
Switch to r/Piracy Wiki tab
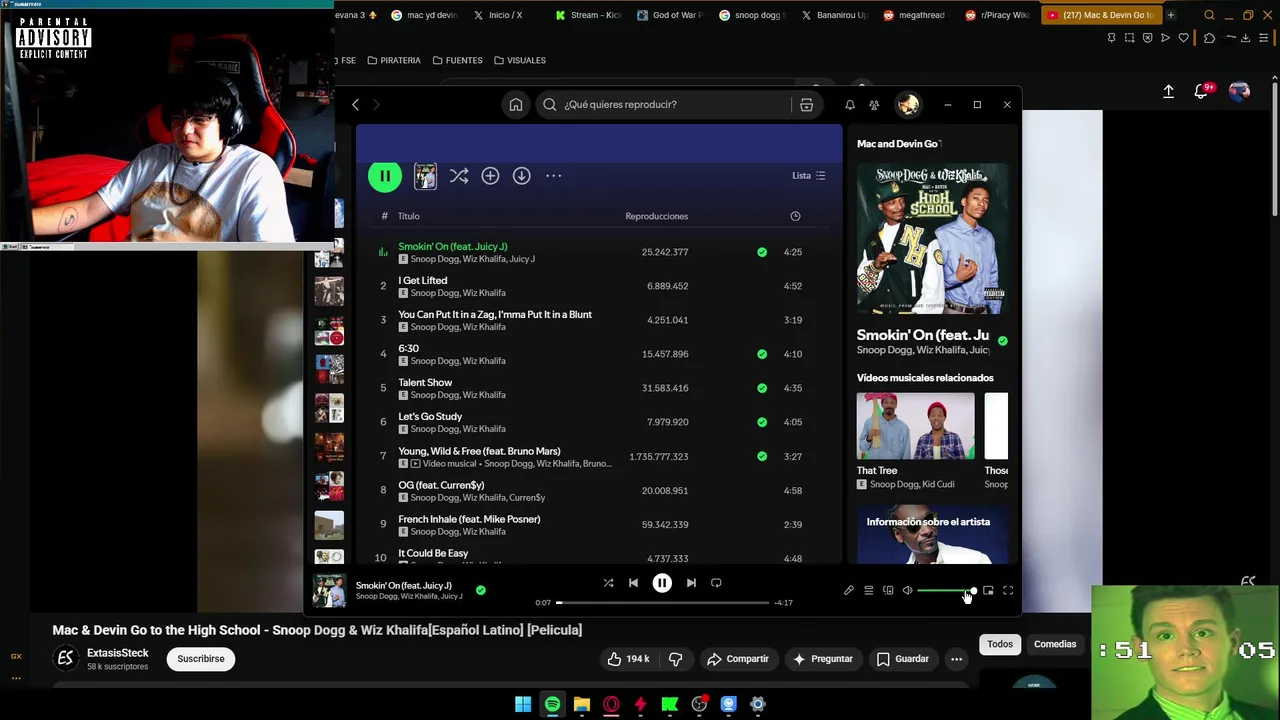997,15
